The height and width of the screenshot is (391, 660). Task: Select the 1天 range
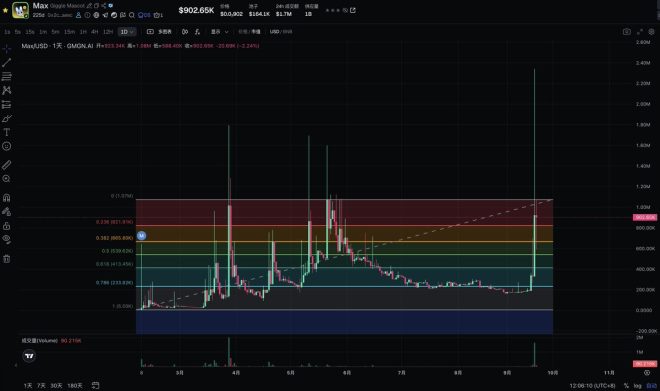point(28,386)
